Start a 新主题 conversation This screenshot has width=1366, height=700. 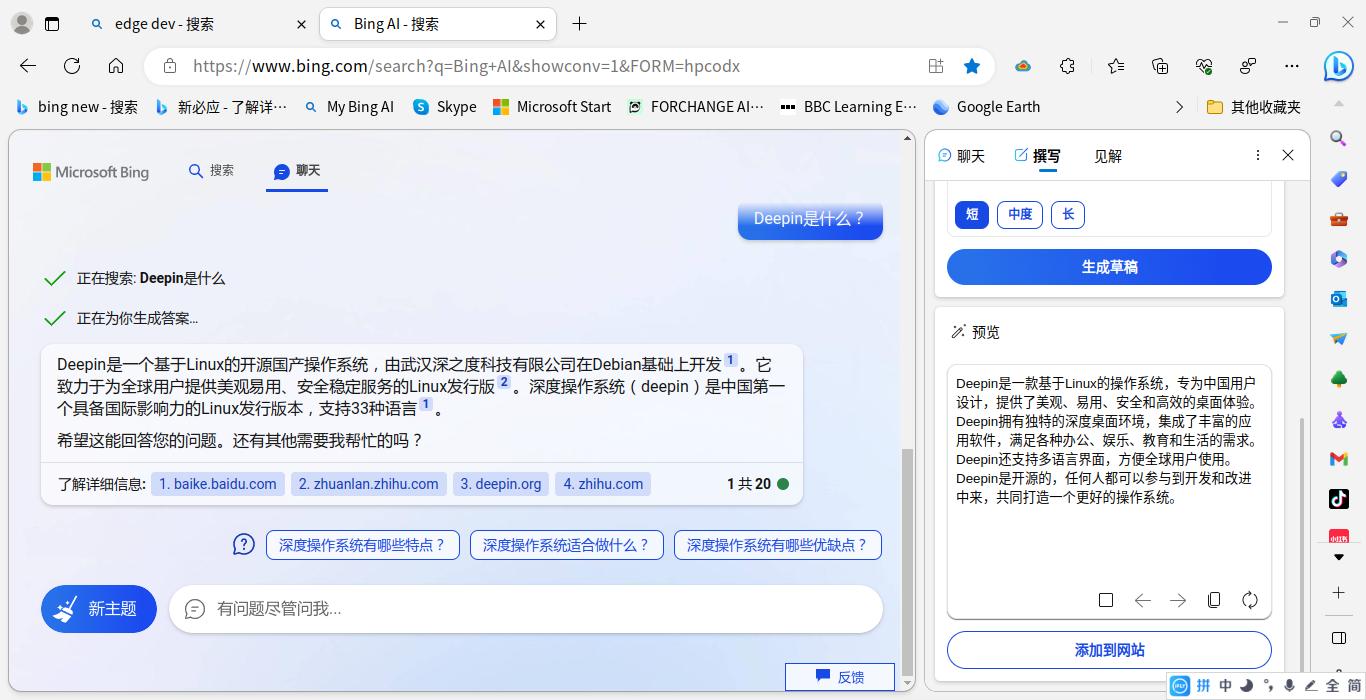99,609
